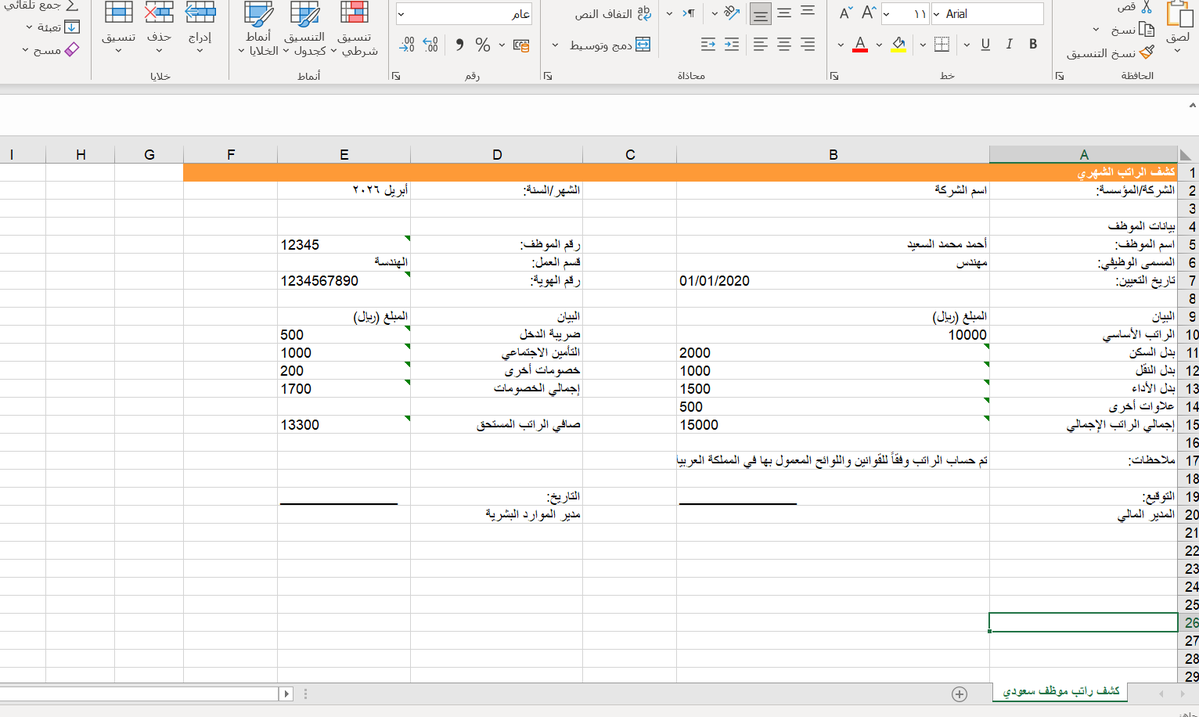Click the text direction paragraph icon
This screenshot has height=717, width=1199.
[x=688, y=13]
